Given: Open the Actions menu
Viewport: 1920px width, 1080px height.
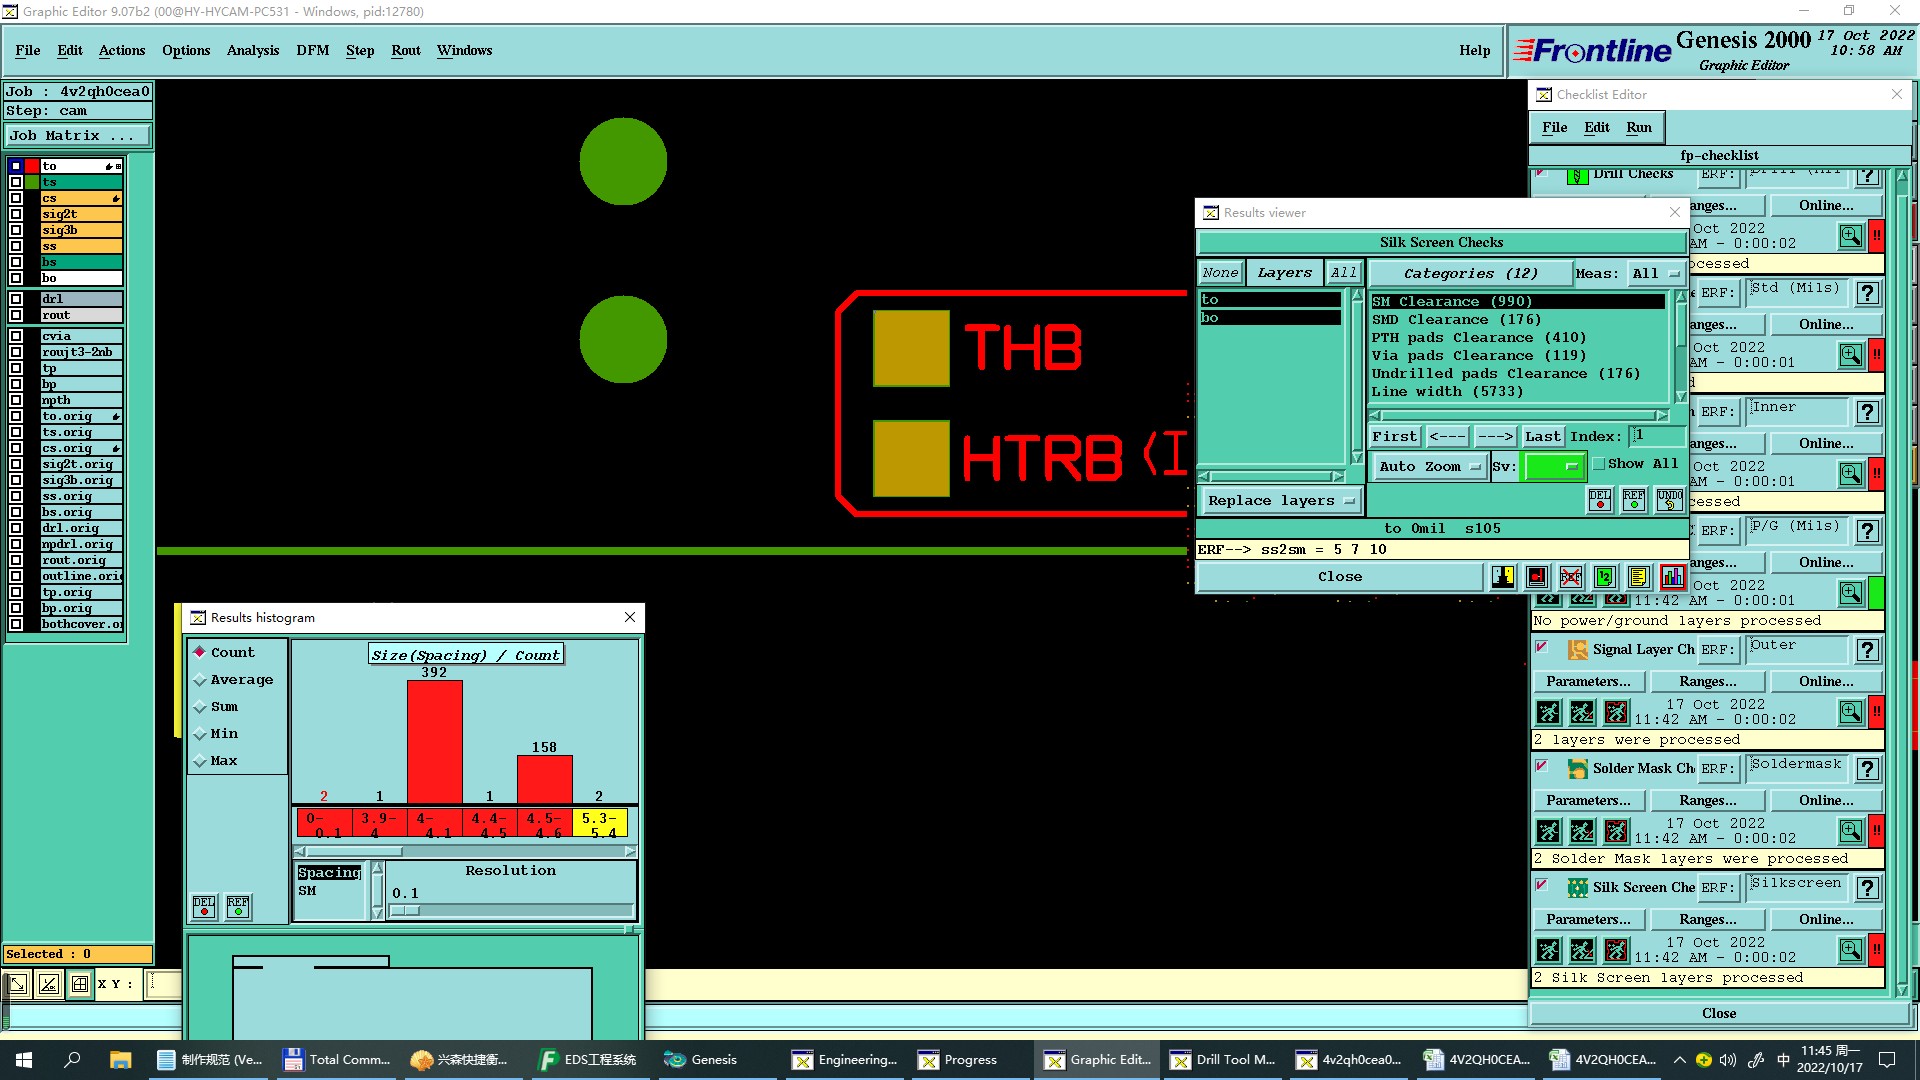Looking at the screenshot, I should click(x=122, y=50).
